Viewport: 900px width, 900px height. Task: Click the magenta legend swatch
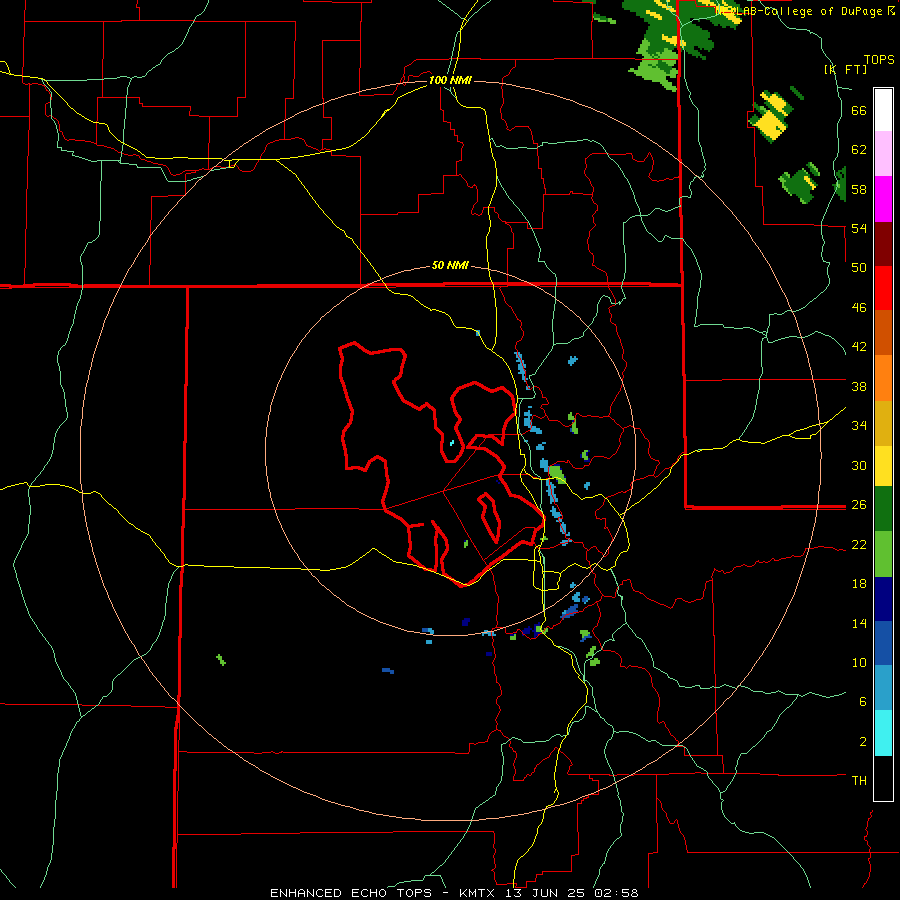click(x=883, y=199)
